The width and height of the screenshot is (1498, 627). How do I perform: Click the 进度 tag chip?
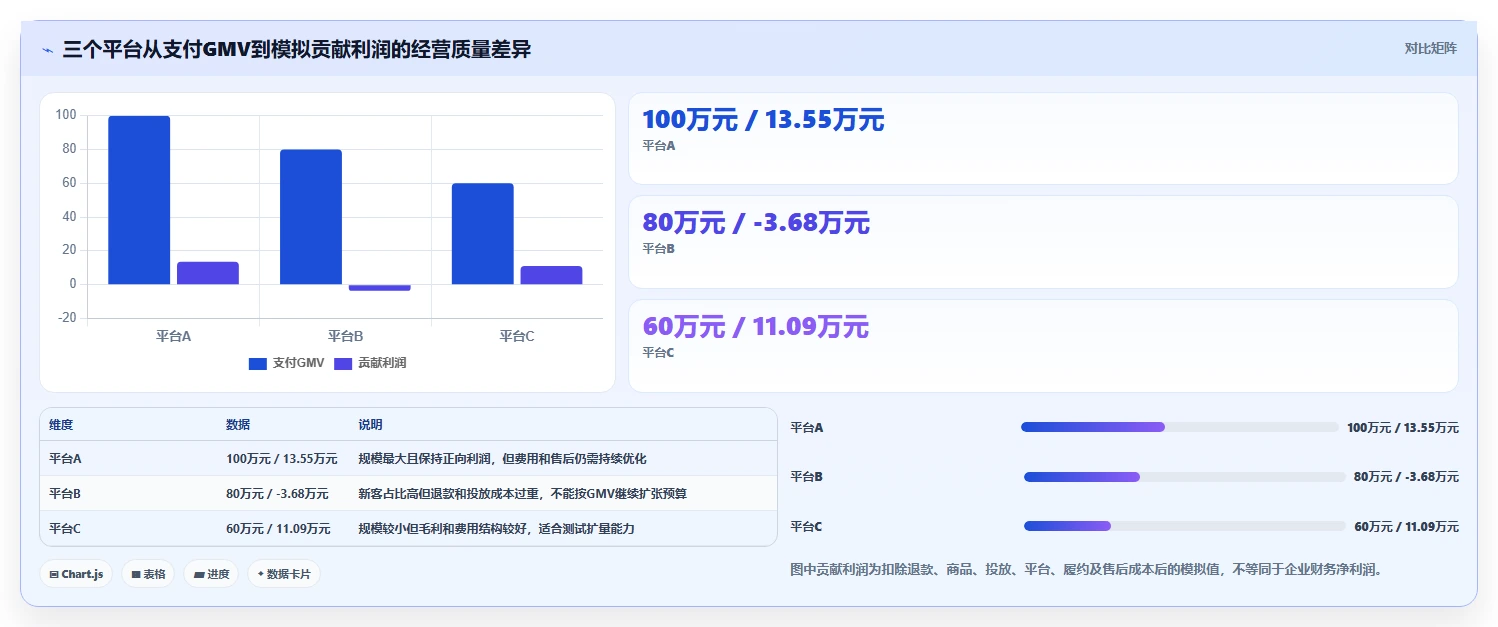[211, 574]
